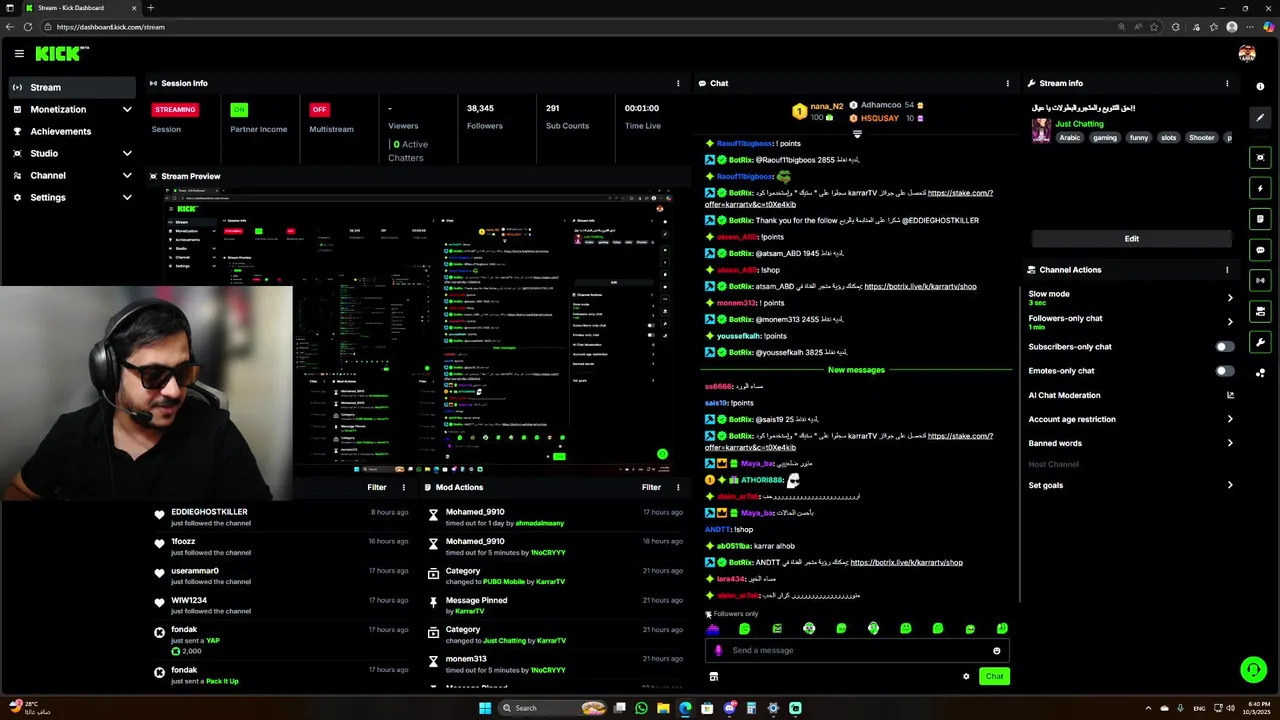Open the profile avatar in the top right
This screenshot has height=720, width=1280.
1246,53
